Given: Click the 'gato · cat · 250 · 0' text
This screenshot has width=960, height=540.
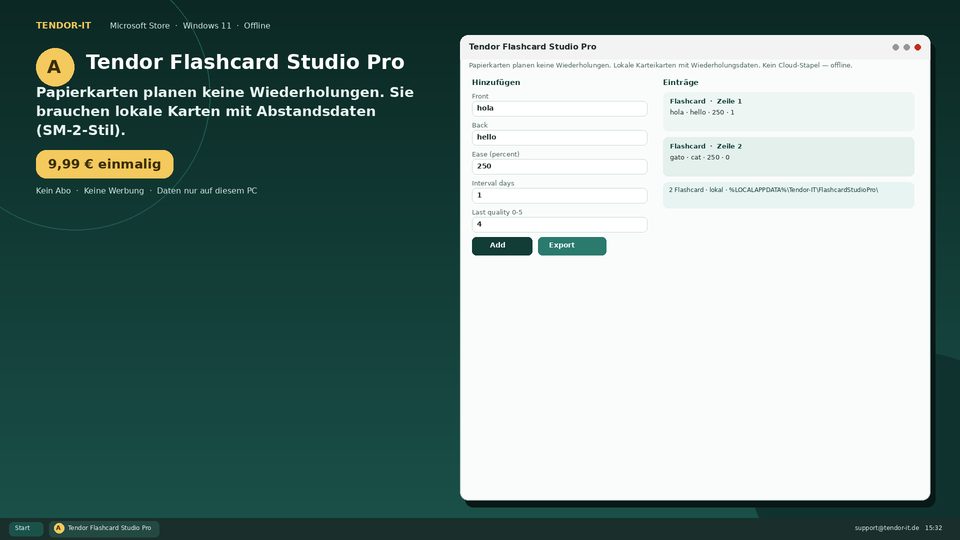Looking at the screenshot, I should point(699,157).
